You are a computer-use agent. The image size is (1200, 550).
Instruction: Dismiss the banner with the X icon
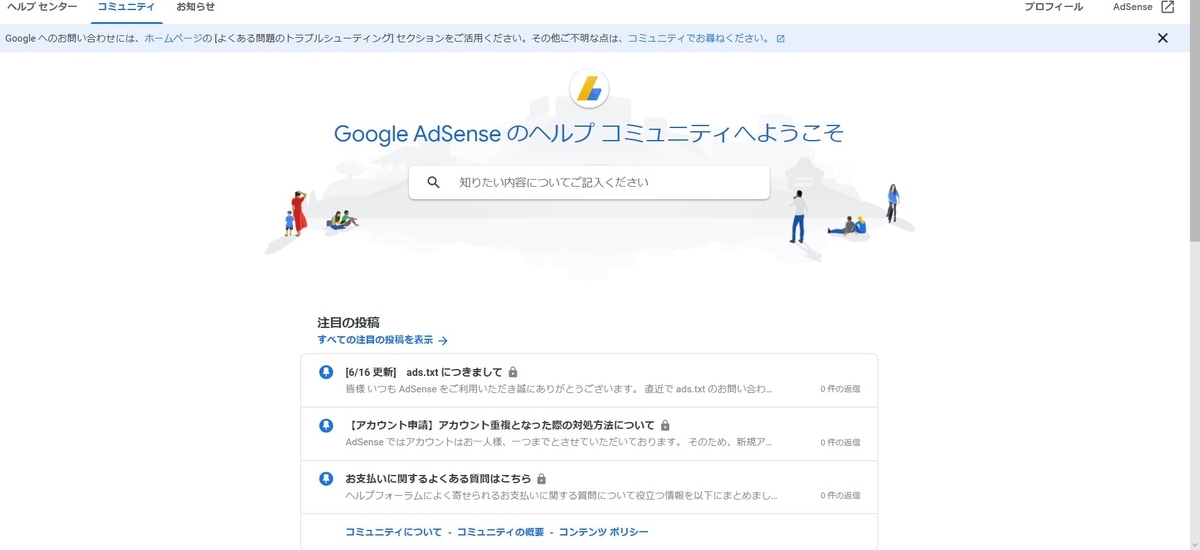[1162, 38]
